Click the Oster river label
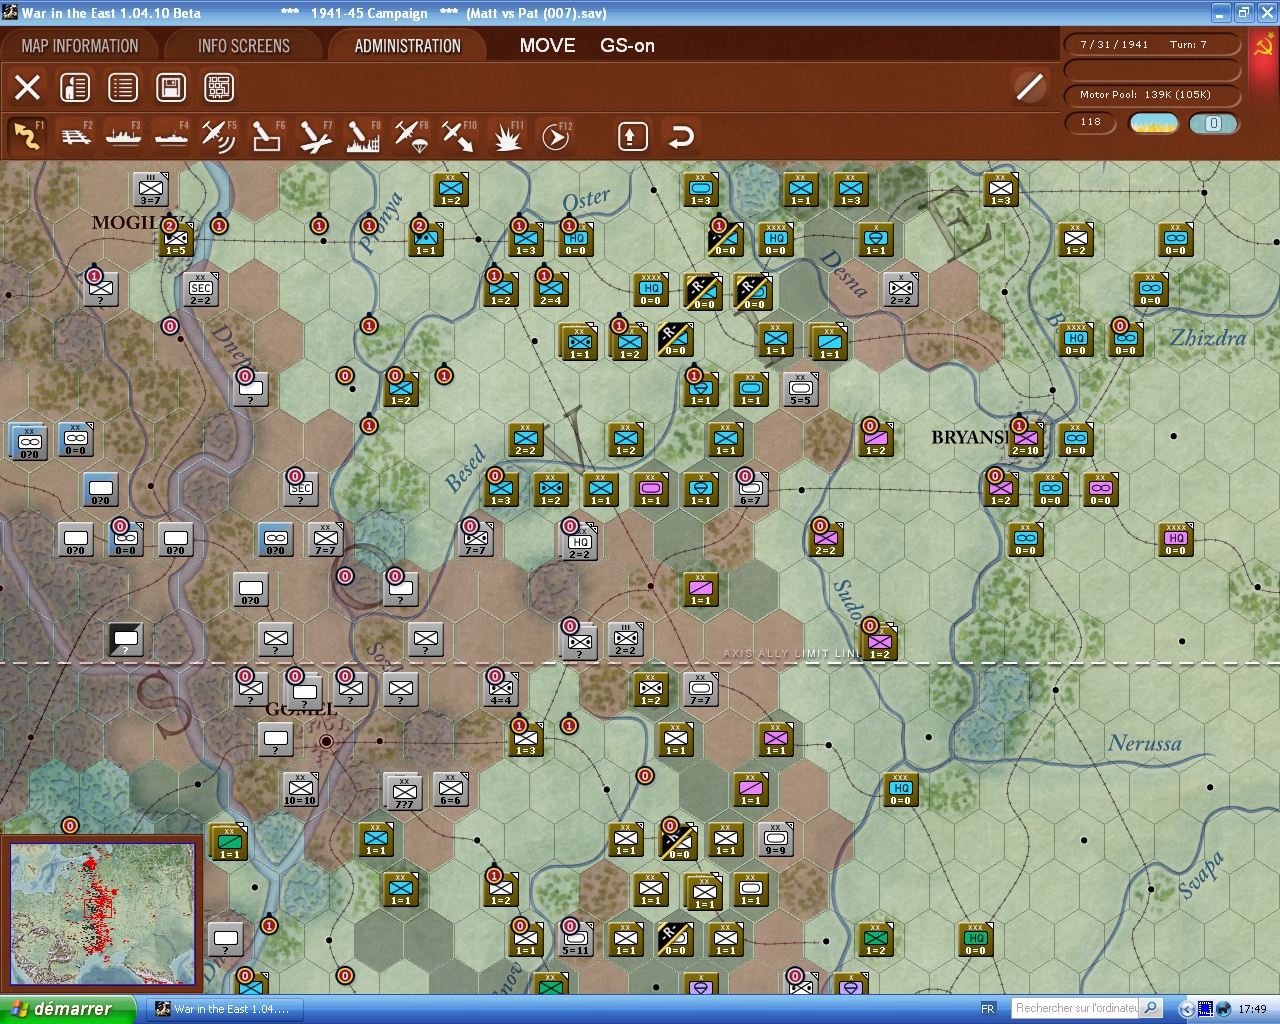This screenshot has width=1280, height=1024. click(587, 200)
